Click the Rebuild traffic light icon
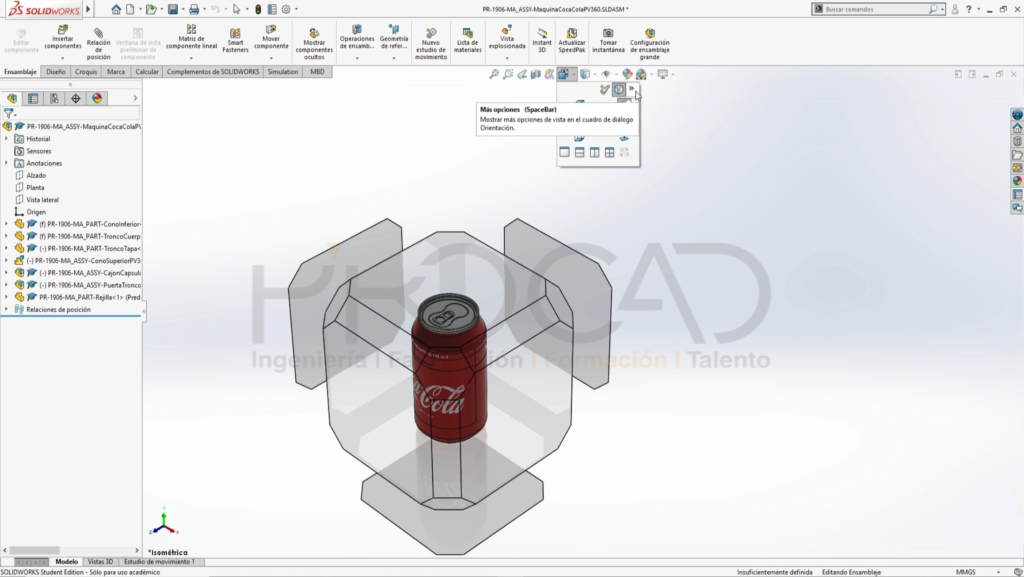 (x=259, y=9)
